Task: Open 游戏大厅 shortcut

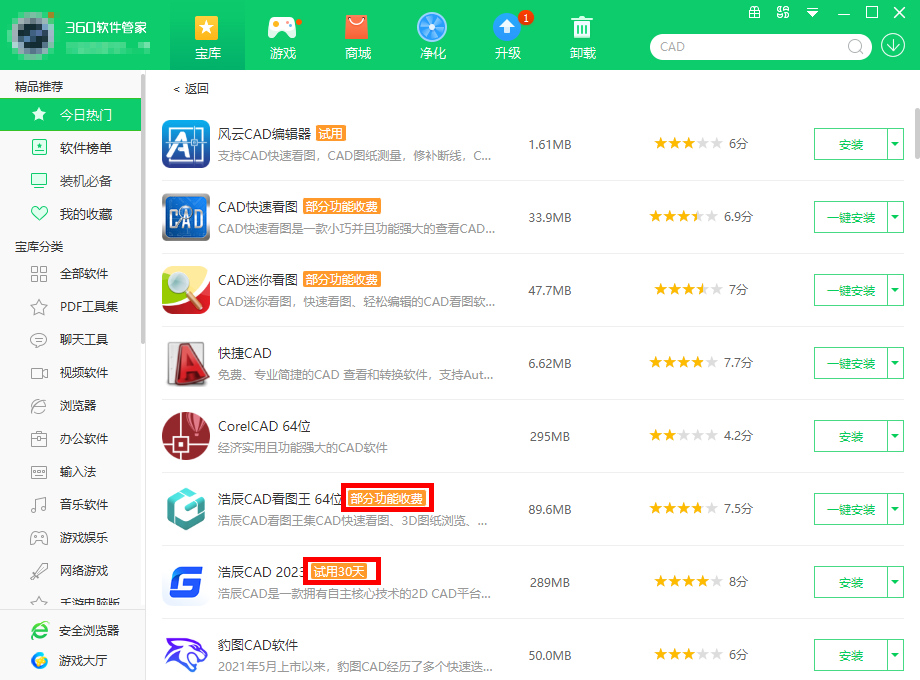Action: click(69, 661)
